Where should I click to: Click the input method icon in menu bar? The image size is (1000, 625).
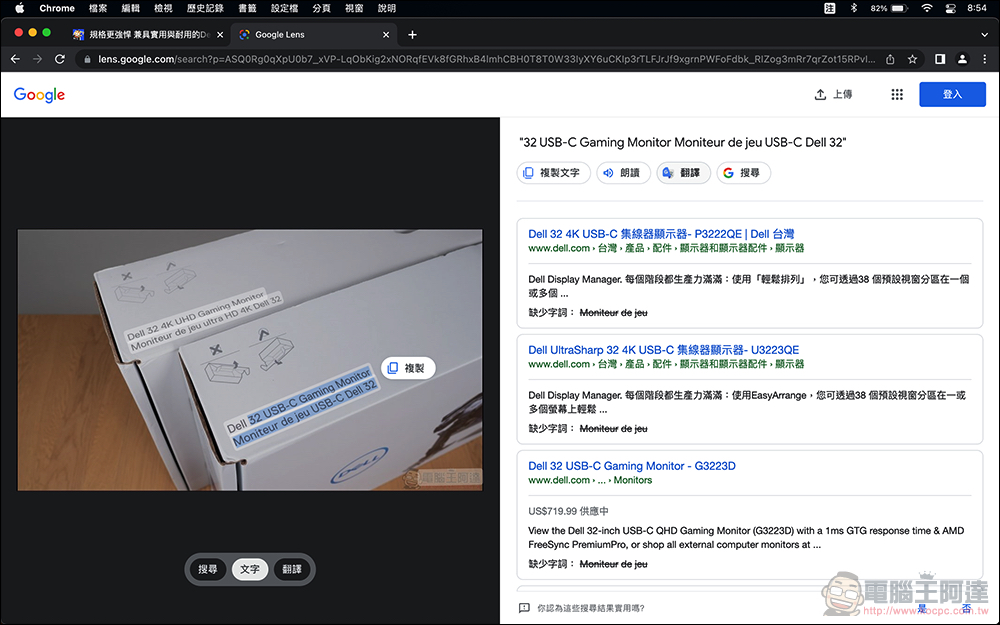click(829, 8)
